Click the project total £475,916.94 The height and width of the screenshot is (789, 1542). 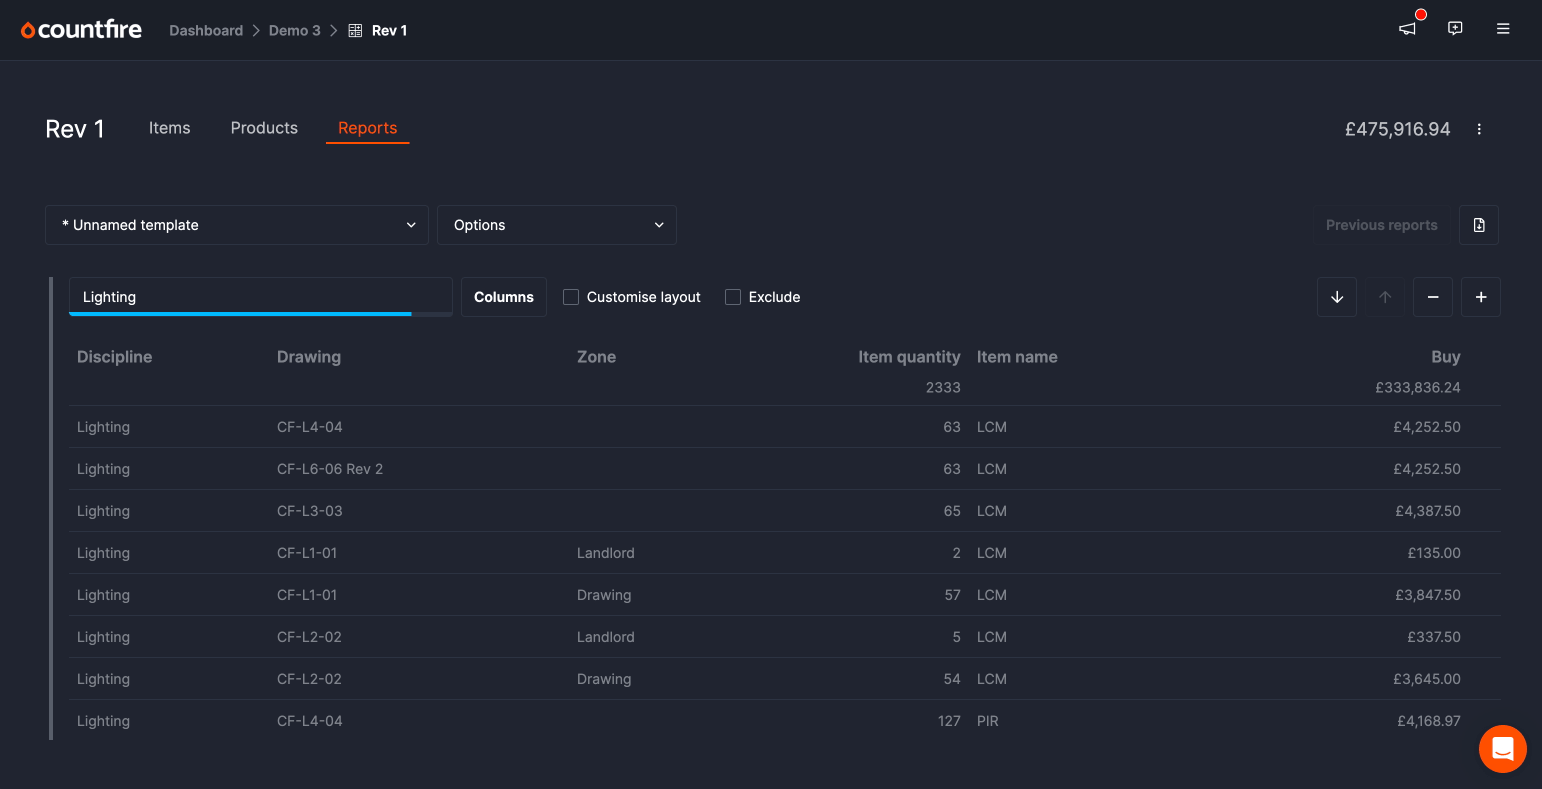pyautogui.click(x=1397, y=129)
